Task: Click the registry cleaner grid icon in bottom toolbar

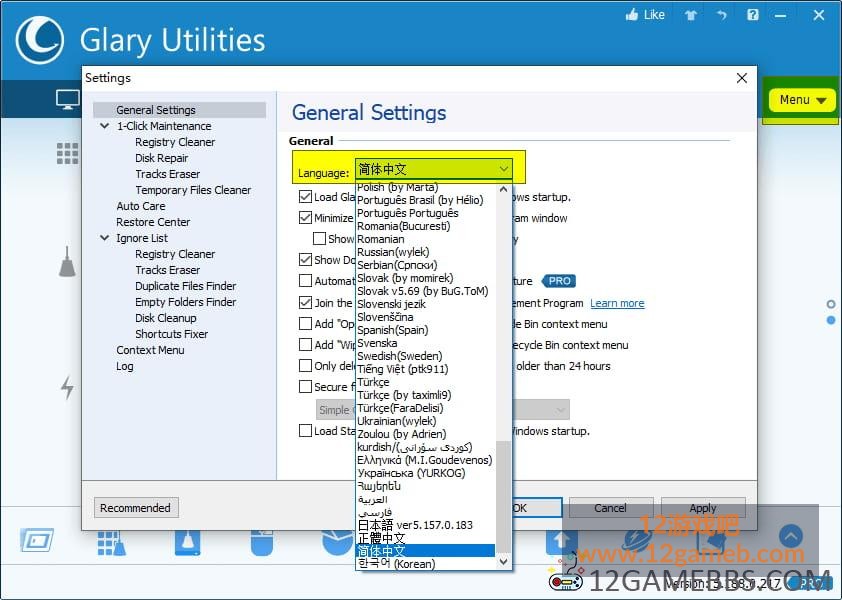Action: coord(112,543)
